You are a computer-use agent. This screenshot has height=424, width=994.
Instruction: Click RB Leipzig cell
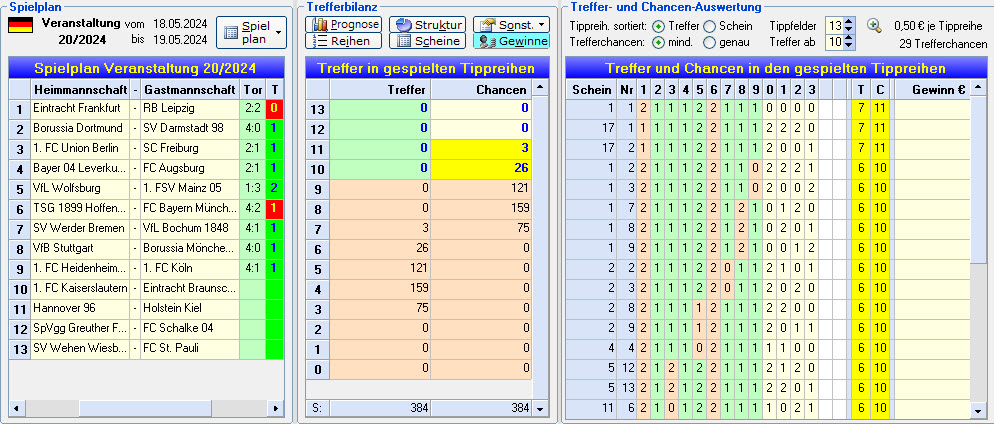point(190,108)
